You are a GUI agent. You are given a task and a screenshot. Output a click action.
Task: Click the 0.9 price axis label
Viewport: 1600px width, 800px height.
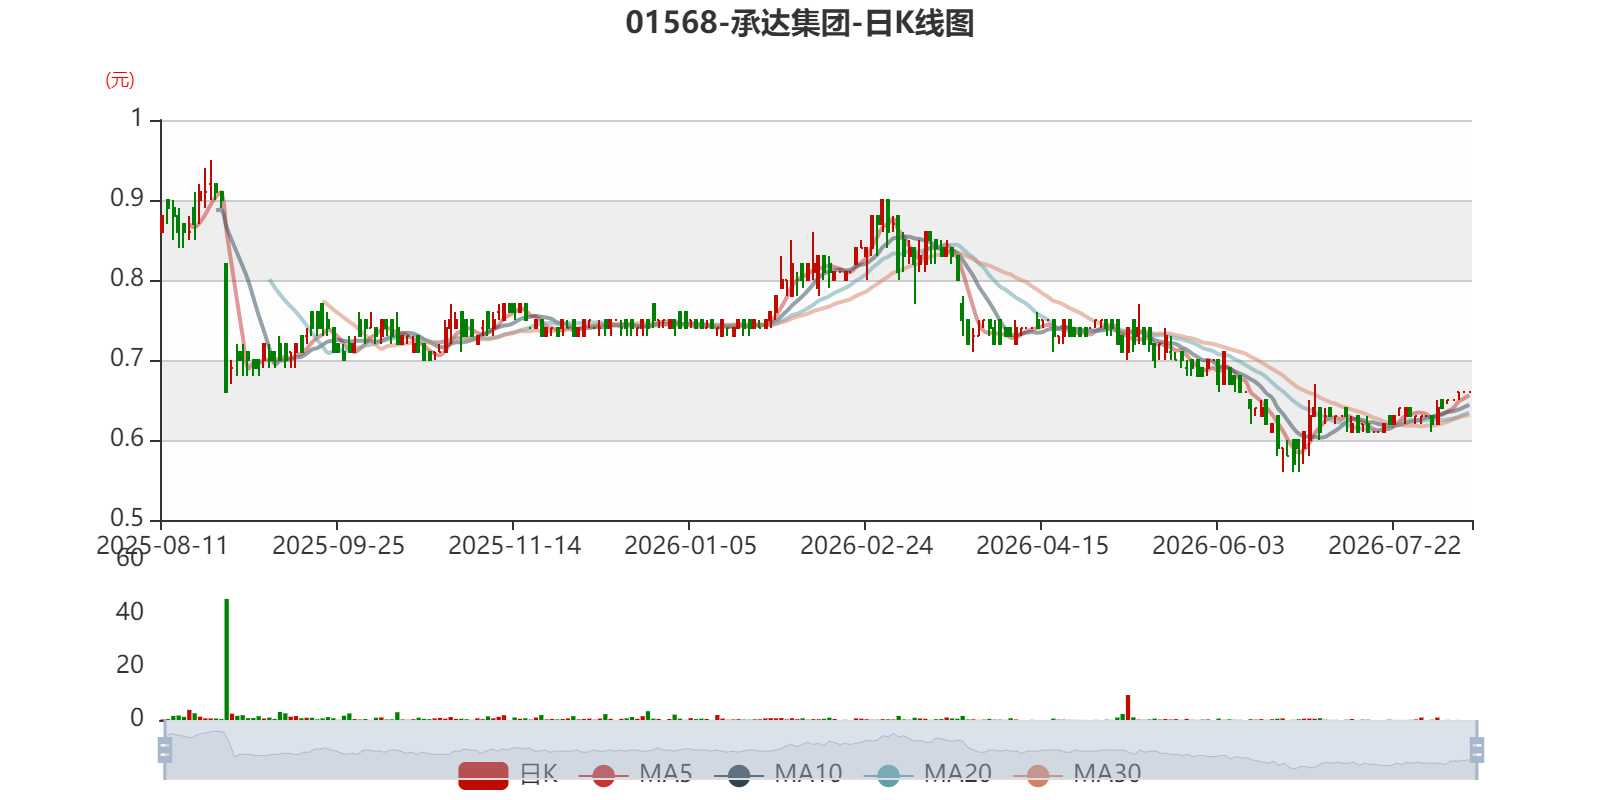(127, 199)
